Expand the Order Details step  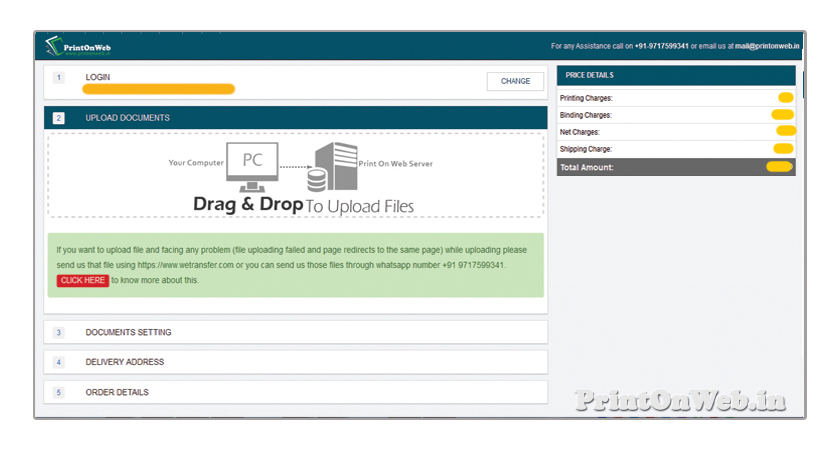(x=296, y=392)
